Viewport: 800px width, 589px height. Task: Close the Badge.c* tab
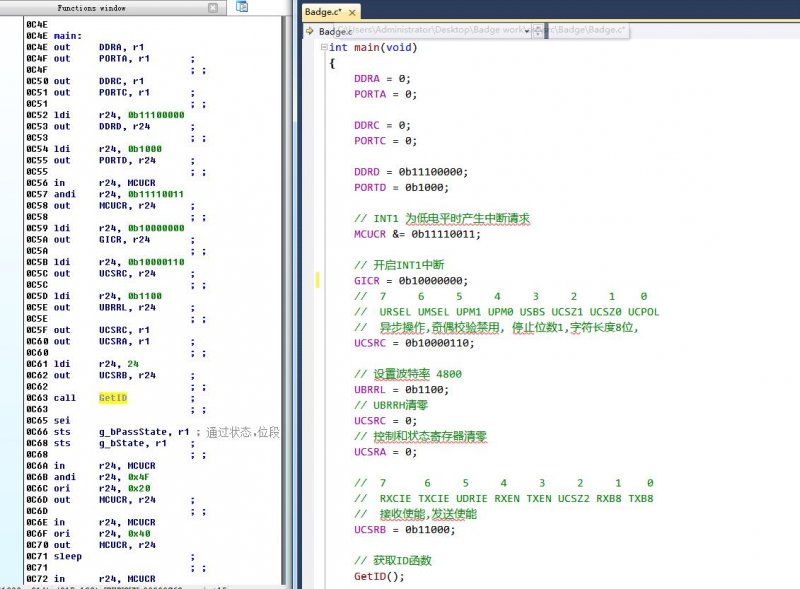click(352, 12)
